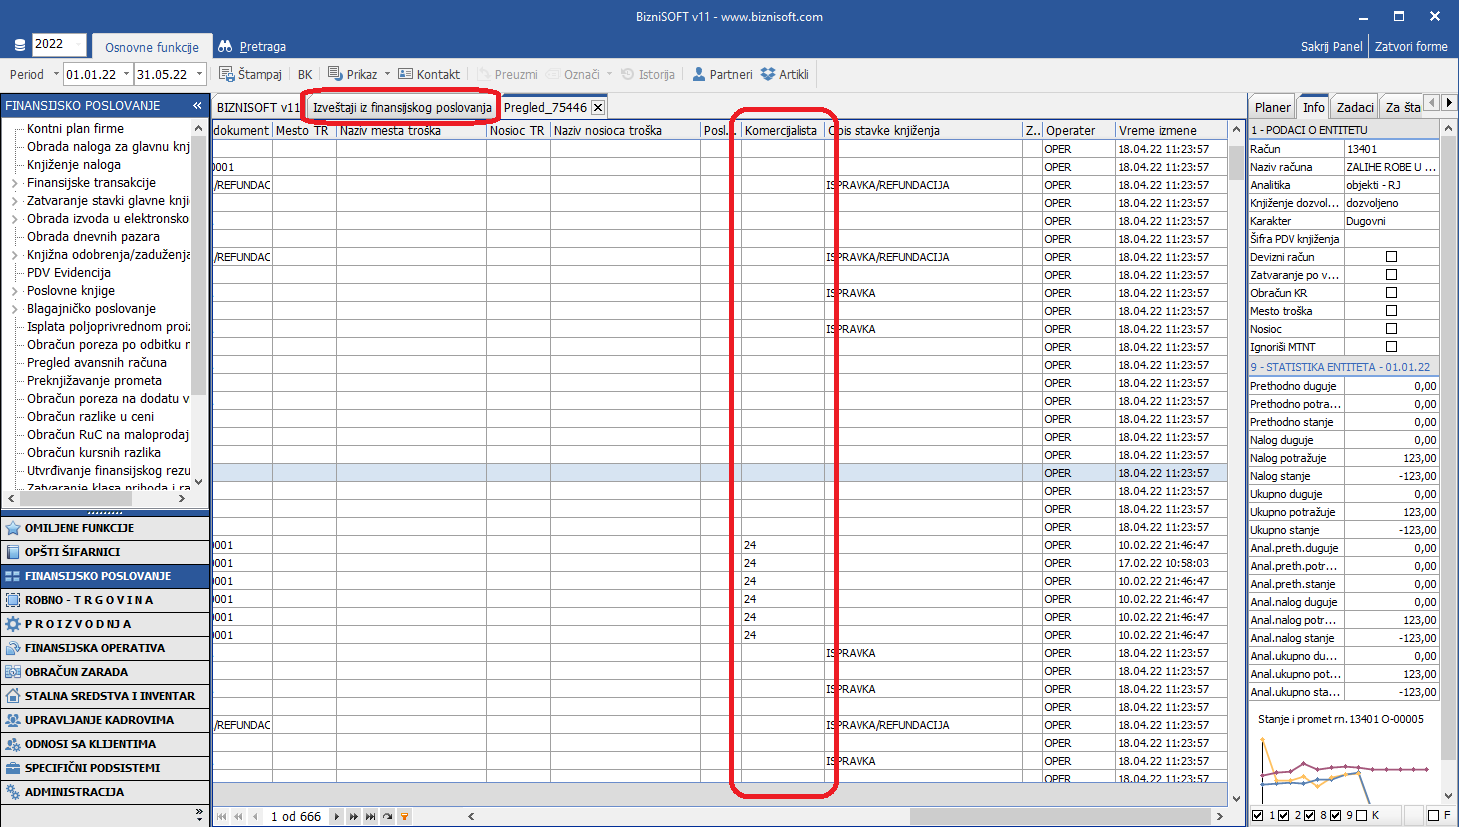This screenshot has height=827, width=1459.
Task: Expand the Finansijske transakcije tree node
Action: point(14,183)
